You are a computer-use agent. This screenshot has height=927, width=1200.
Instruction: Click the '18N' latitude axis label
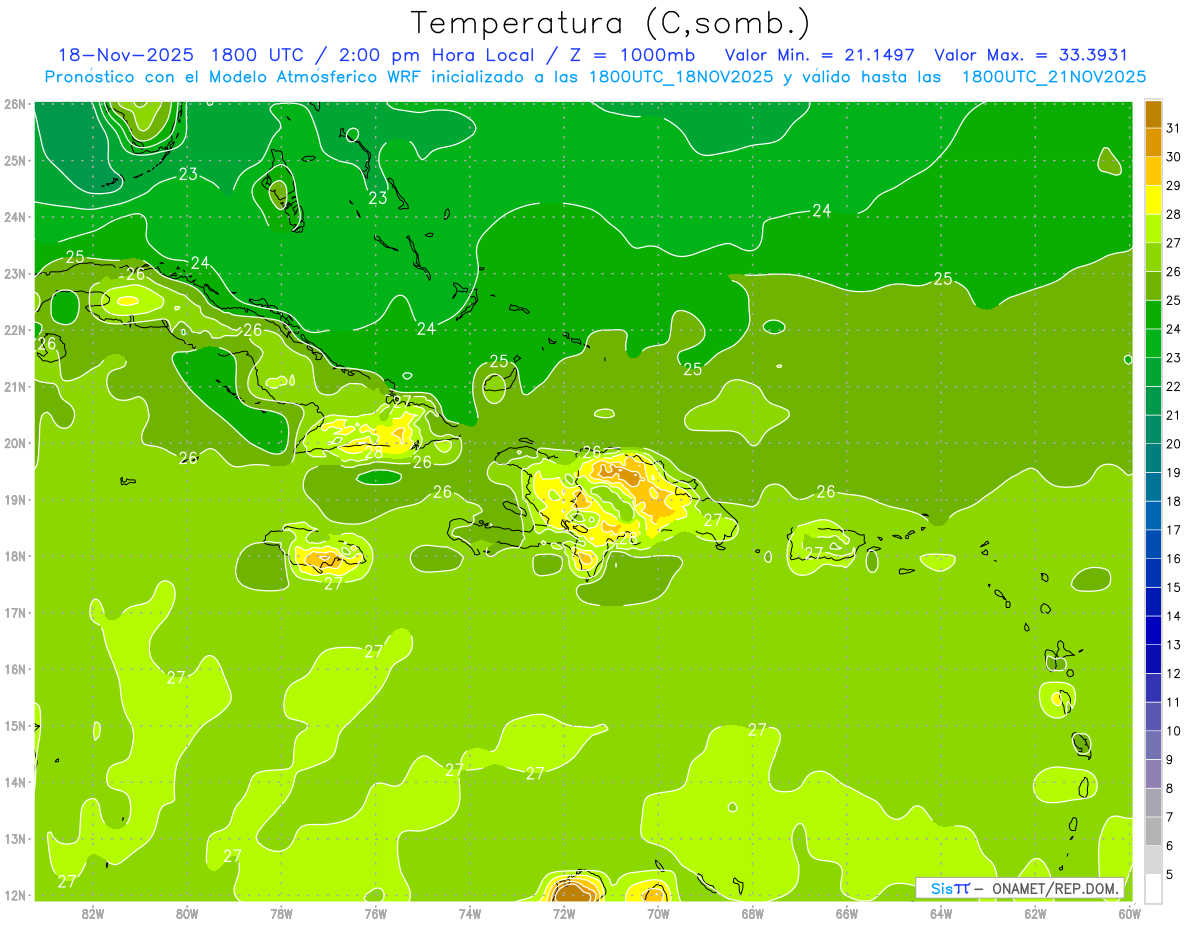coord(15,556)
